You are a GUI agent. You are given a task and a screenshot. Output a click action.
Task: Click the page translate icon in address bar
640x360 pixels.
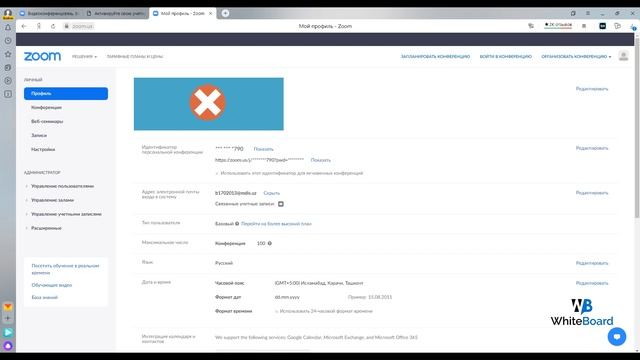click(x=531, y=26)
